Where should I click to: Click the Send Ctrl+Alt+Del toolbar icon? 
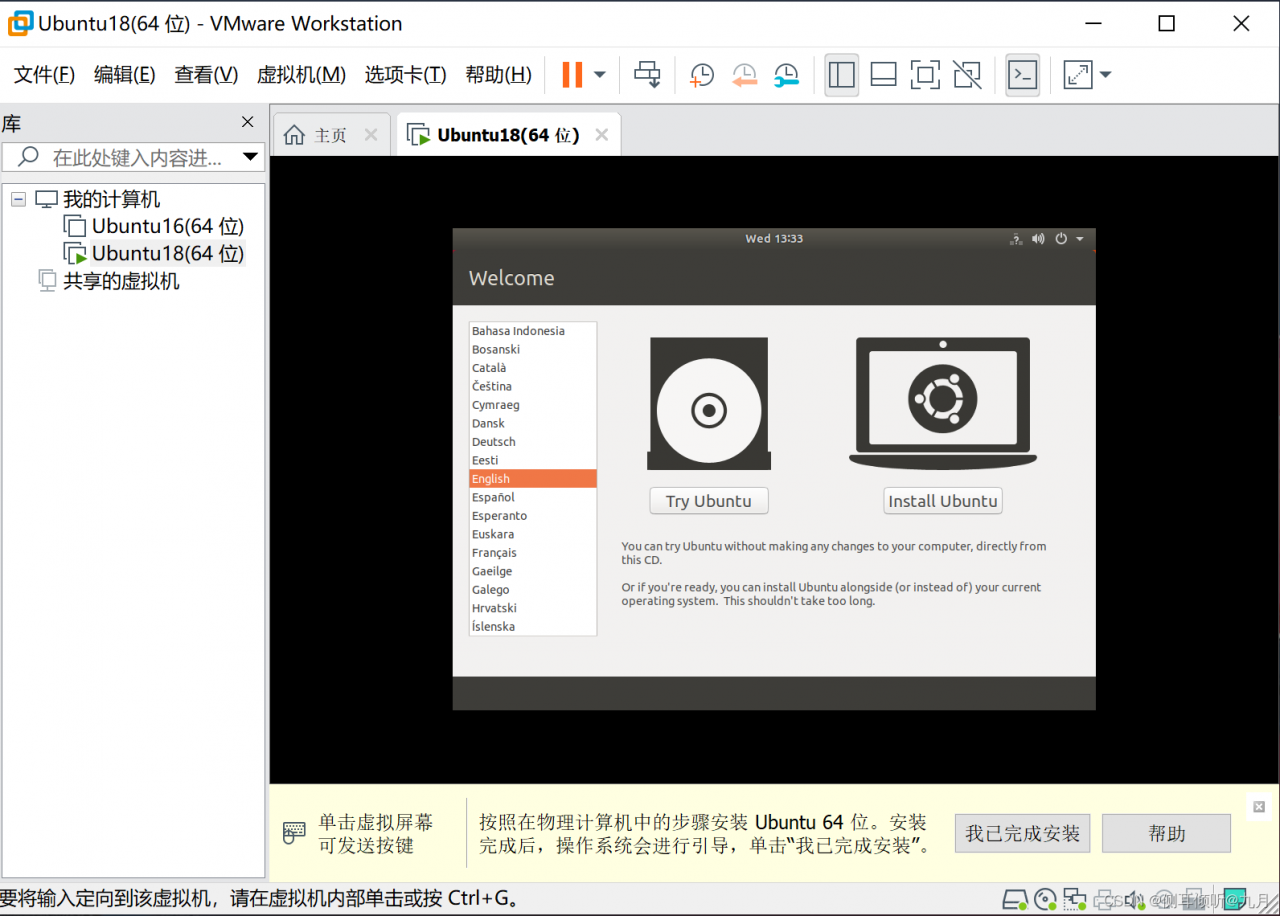click(x=648, y=75)
